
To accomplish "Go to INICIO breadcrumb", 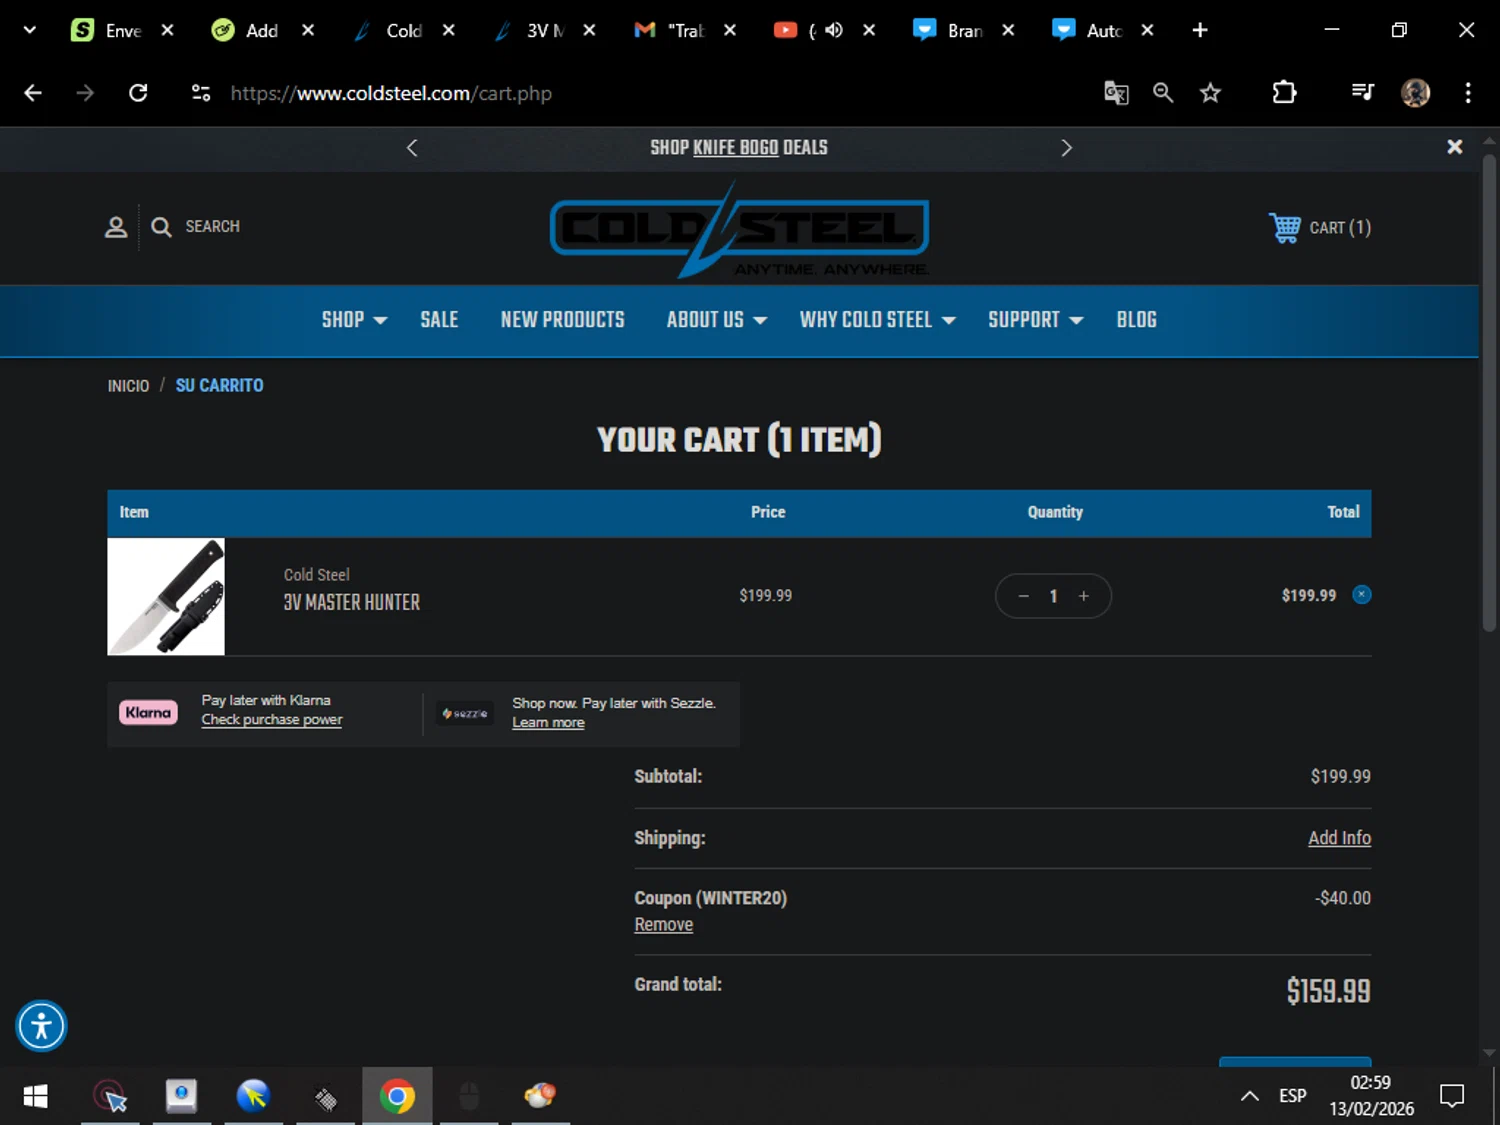I will pos(128,386).
